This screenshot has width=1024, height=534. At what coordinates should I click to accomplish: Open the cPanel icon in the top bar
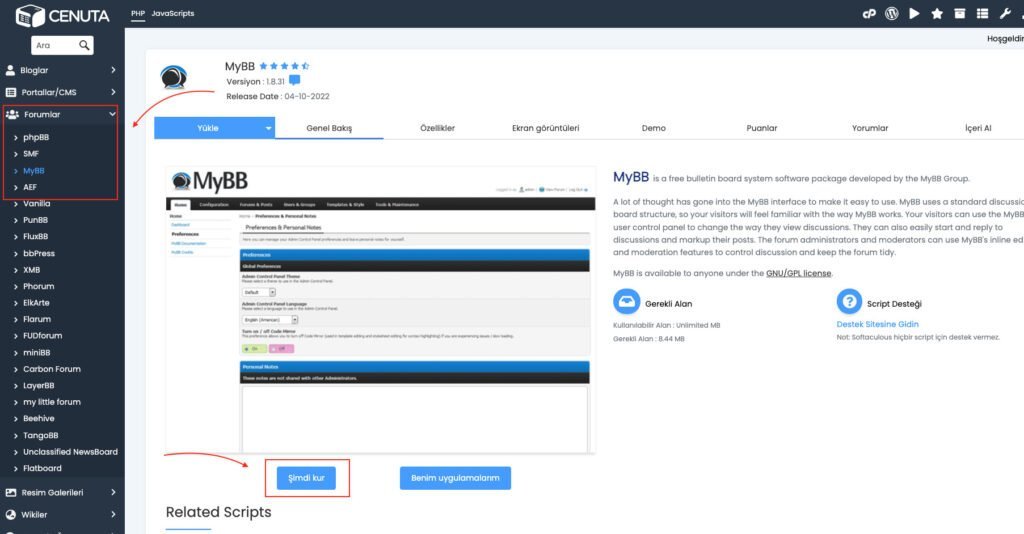869,14
